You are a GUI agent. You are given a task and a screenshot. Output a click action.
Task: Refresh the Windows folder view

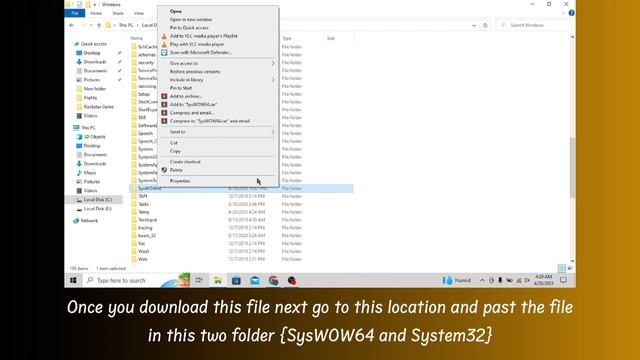[x=485, y=25]
